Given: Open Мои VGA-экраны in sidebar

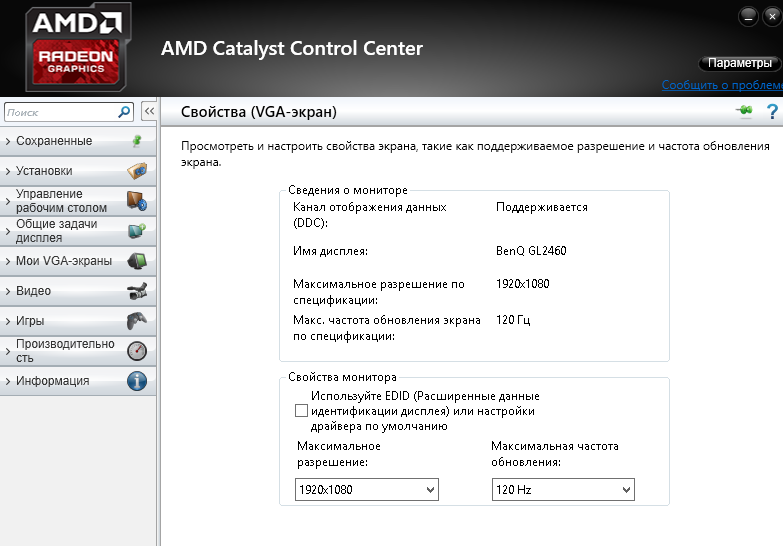Looking at the screenshot, I should (78, 261).
